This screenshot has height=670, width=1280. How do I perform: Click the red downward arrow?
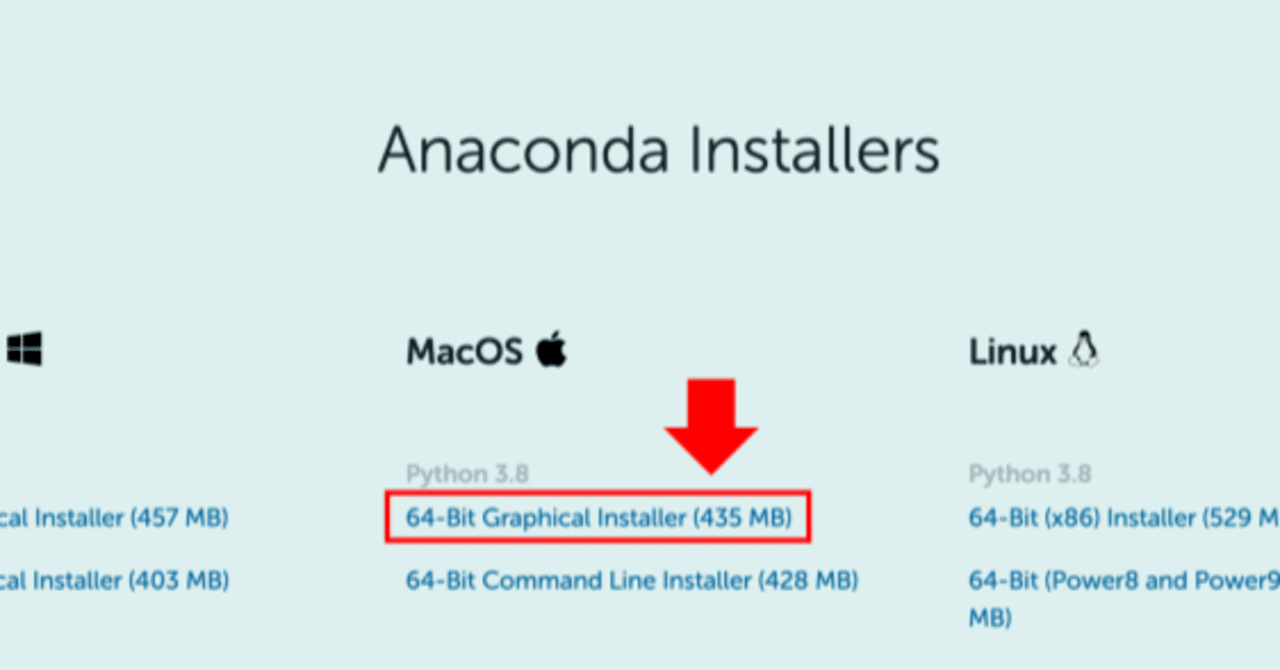[x=712, y=425]
